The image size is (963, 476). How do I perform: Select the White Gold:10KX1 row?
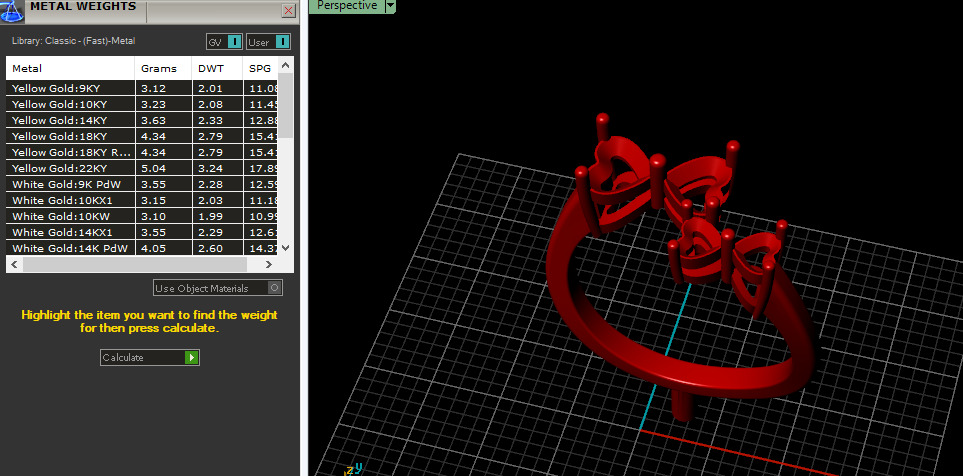coord(142,200)
